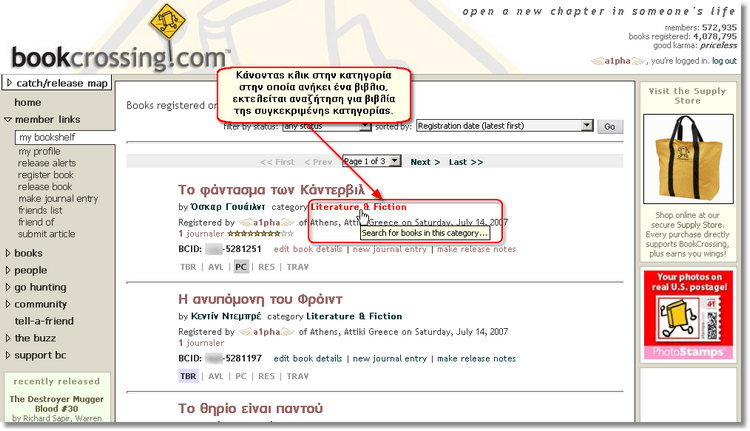
Task: Go to Next page of results
Action: [425, 162]
